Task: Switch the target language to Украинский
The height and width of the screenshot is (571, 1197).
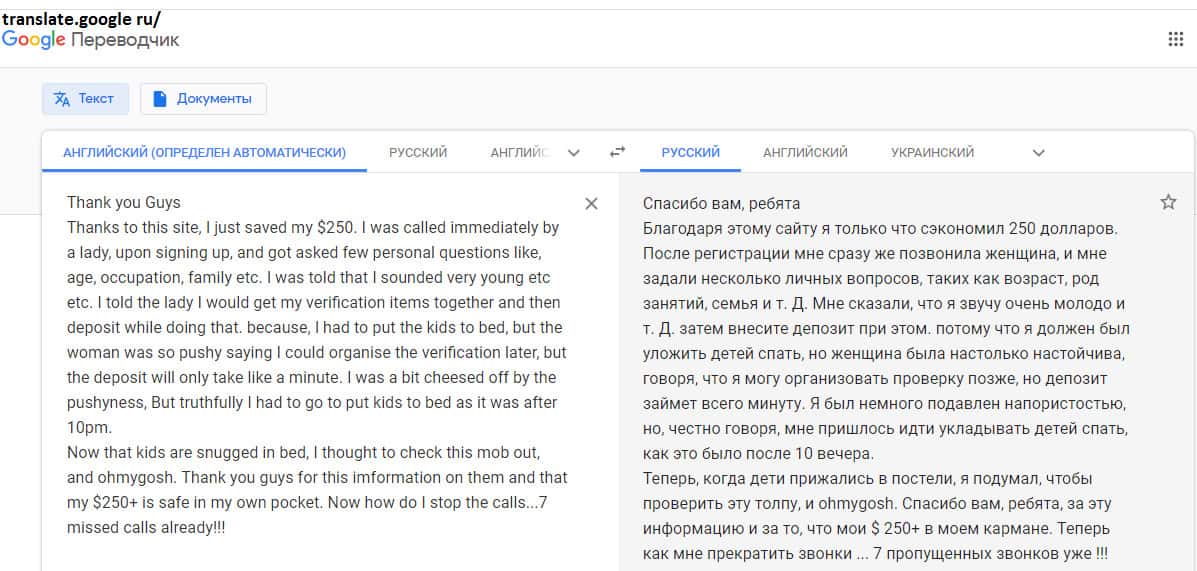Action: pyautogui.click(x=932, y=153)
